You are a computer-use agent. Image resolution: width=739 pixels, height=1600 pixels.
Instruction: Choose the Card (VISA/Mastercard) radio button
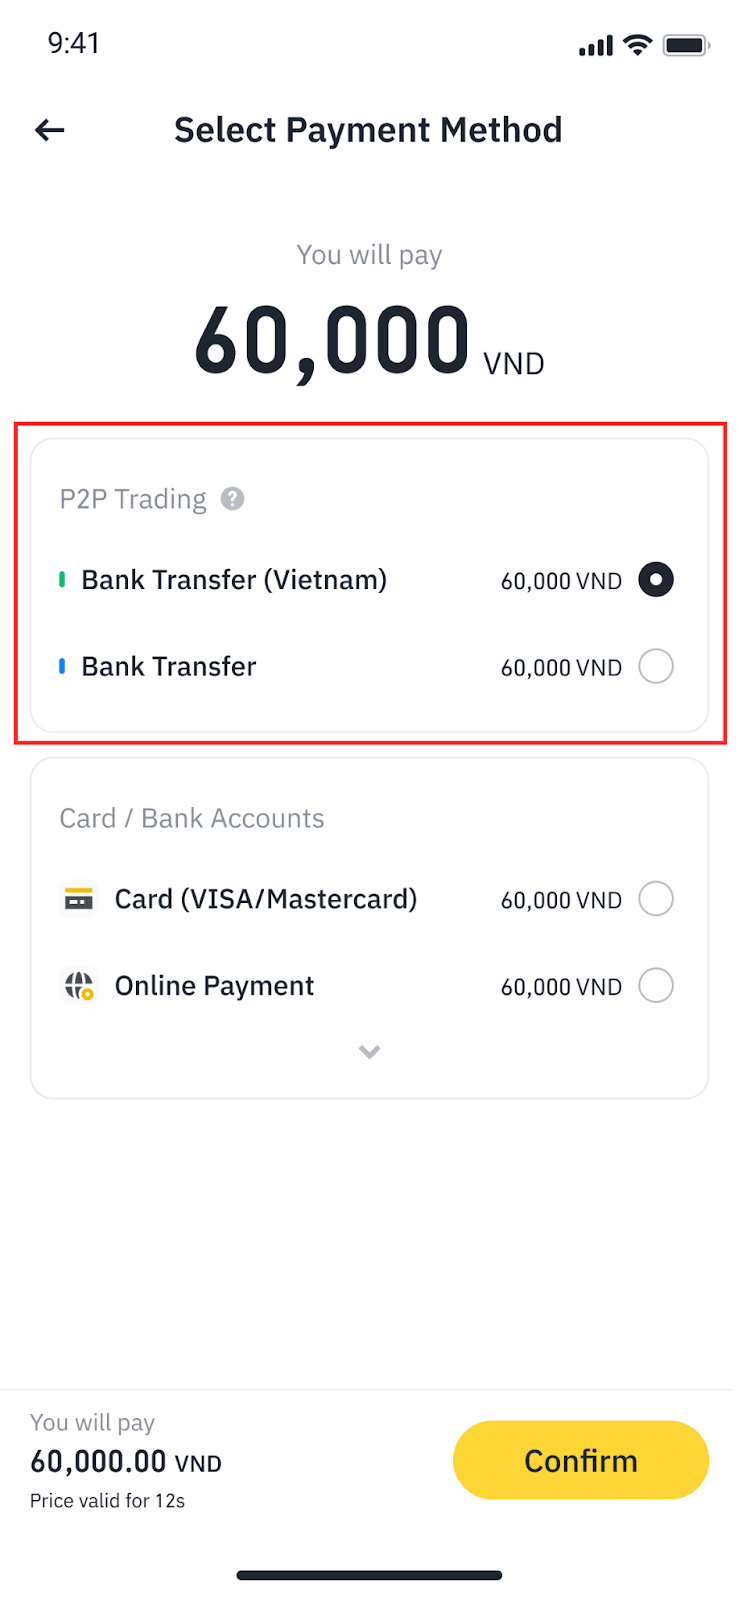(656, 899)
